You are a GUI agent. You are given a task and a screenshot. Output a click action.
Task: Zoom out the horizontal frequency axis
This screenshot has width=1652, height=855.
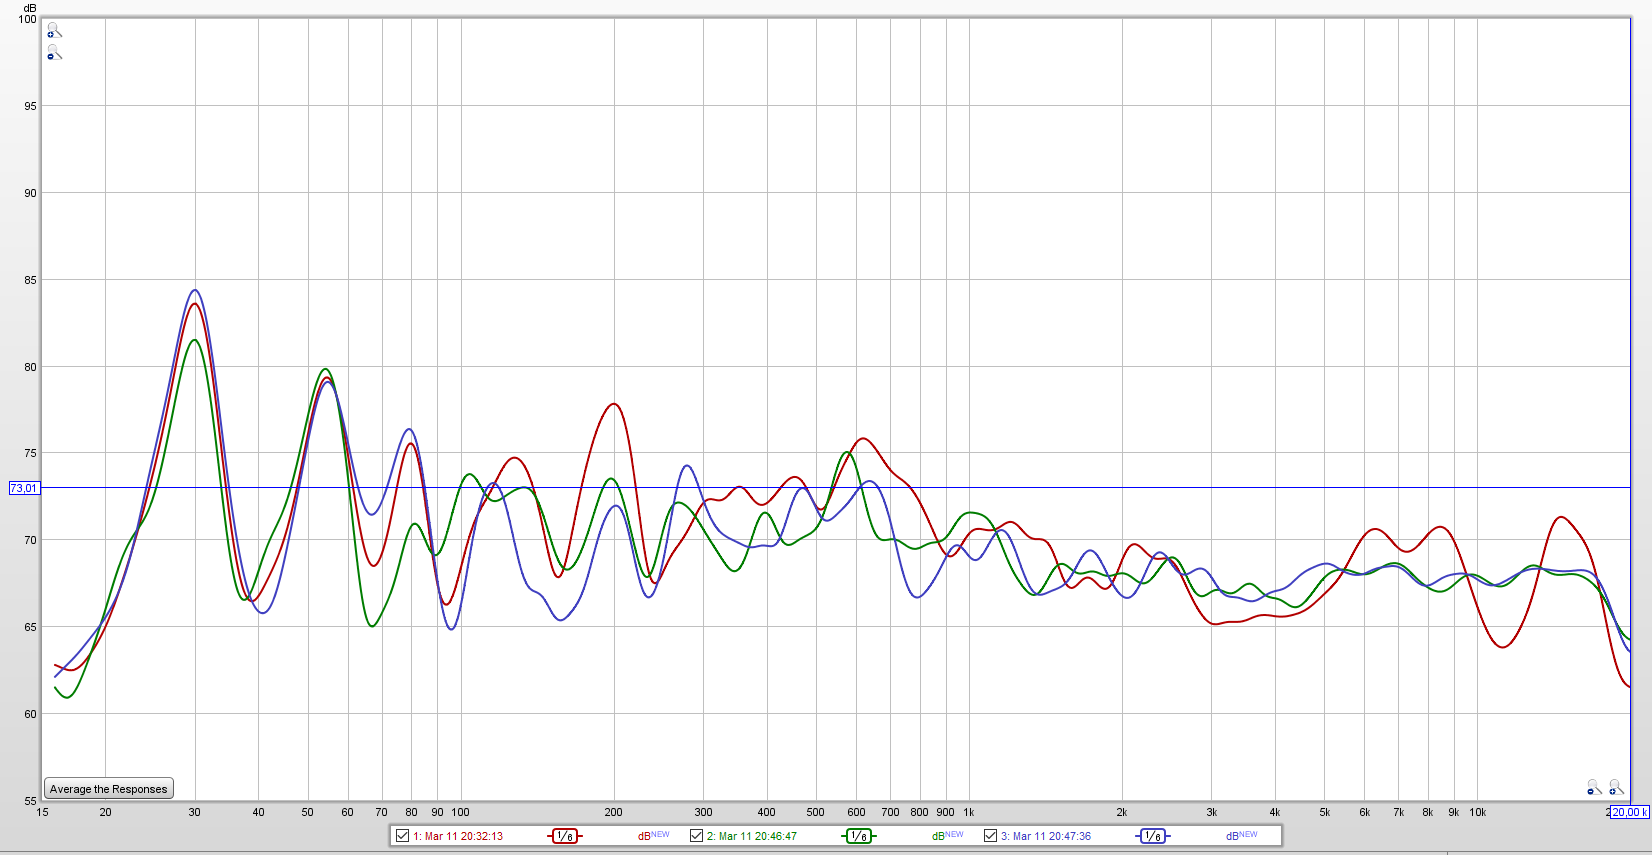1594,788
